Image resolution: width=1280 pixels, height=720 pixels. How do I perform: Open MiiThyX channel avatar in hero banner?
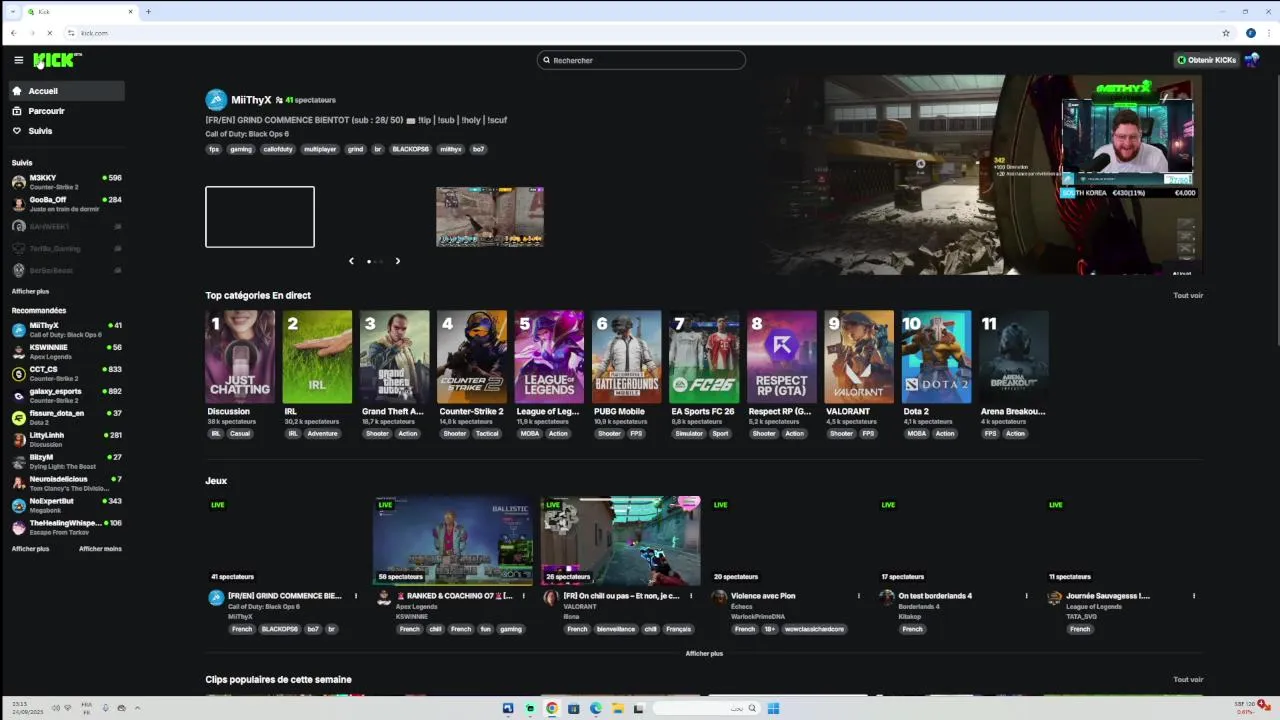click(x=216, y=100)
